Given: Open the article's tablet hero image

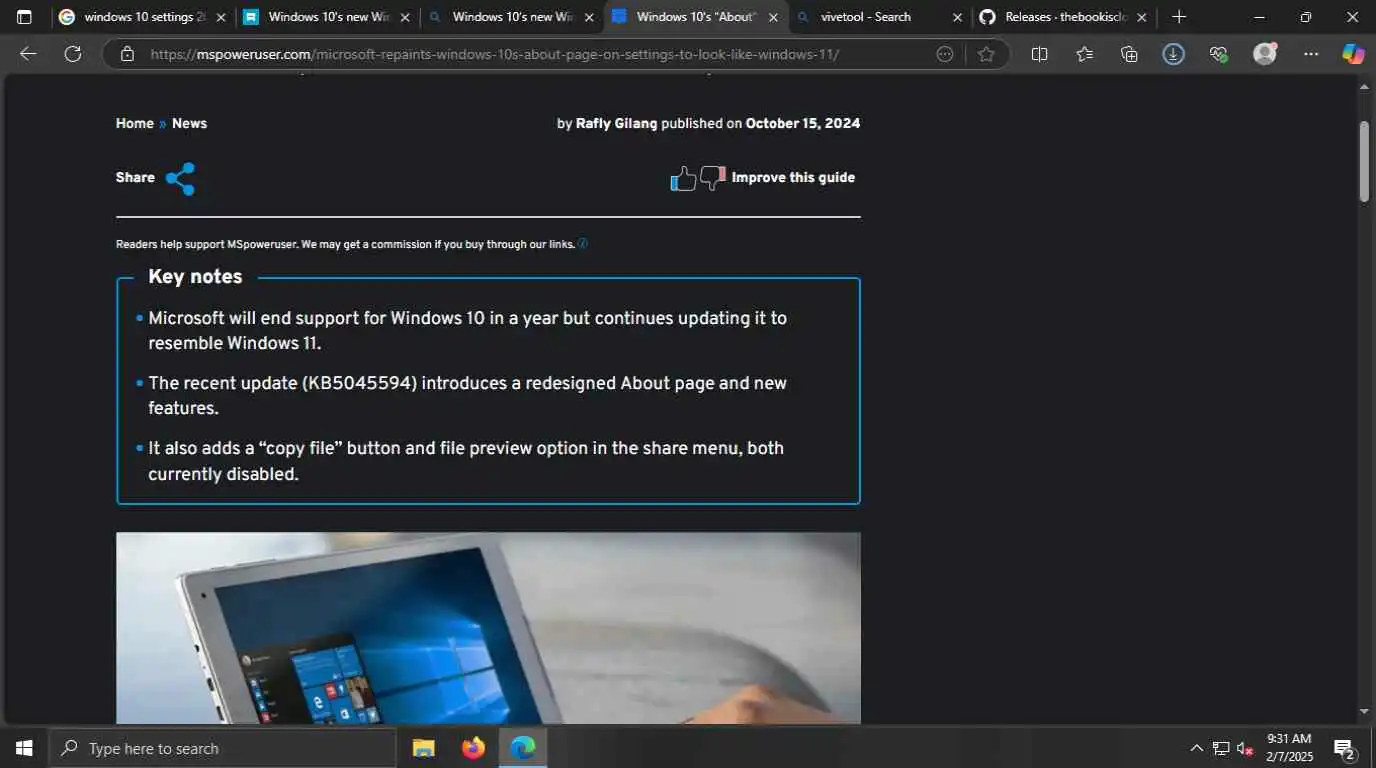Looking at the screenshot, I should (x=488, y=628).
